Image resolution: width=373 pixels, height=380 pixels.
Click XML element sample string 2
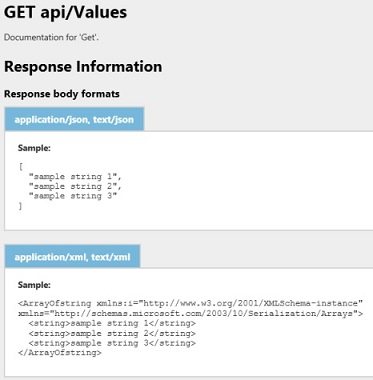(112, 333)
